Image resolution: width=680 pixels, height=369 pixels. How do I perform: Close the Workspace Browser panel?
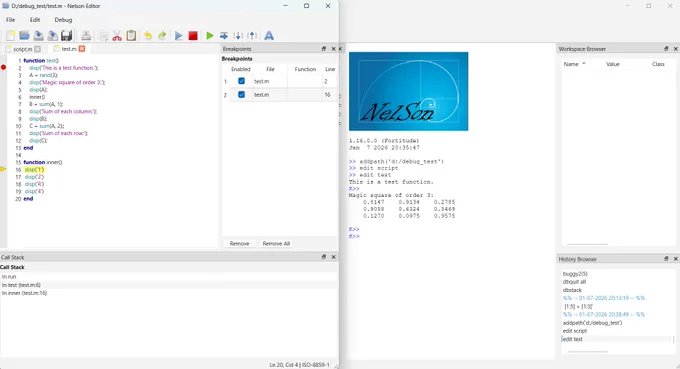676,49
